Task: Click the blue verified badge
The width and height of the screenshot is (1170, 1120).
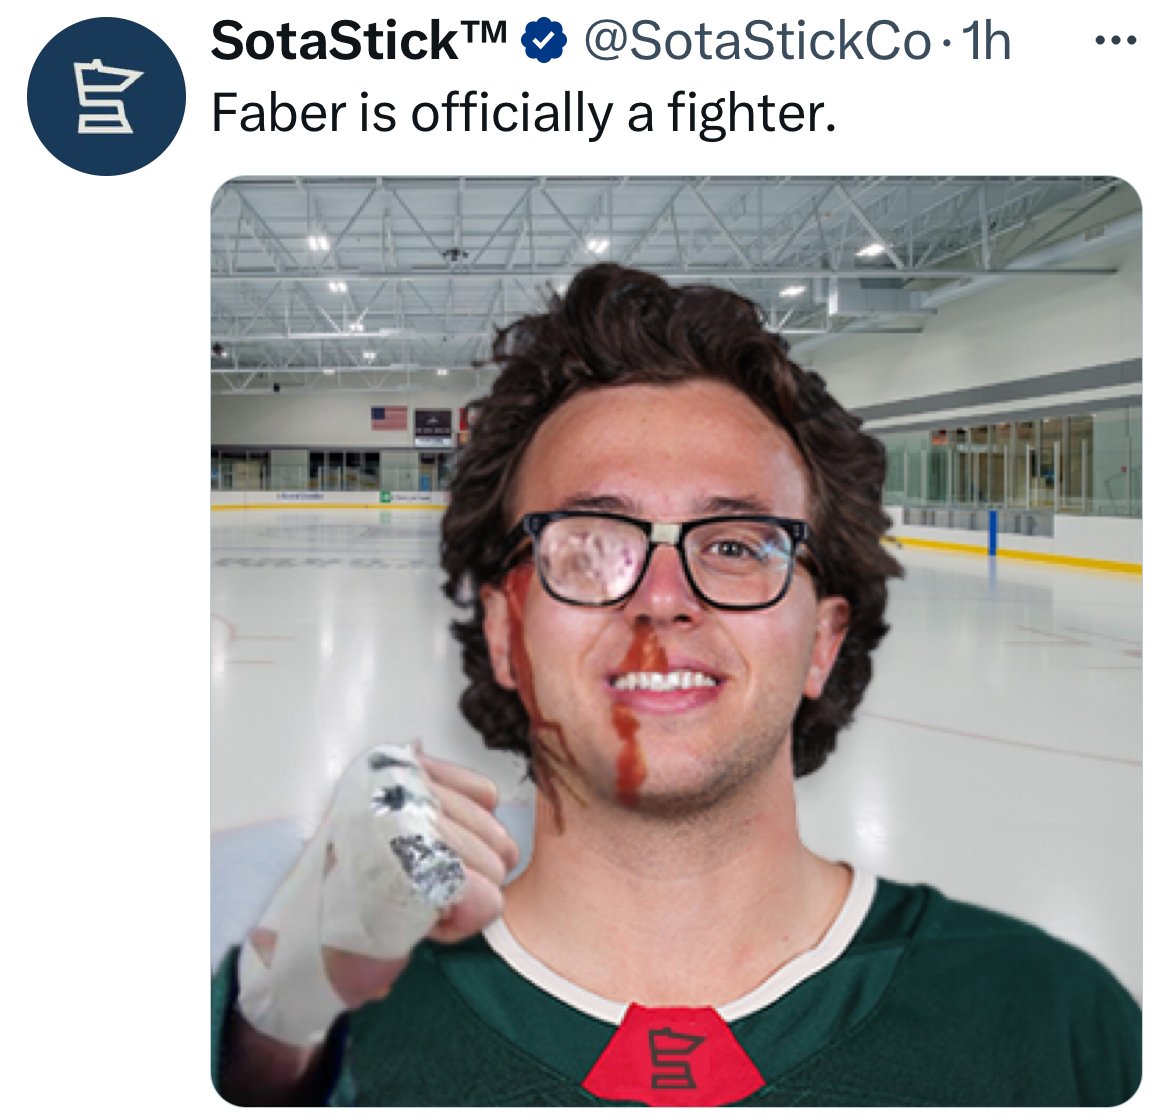Action: tap(543, 42)
